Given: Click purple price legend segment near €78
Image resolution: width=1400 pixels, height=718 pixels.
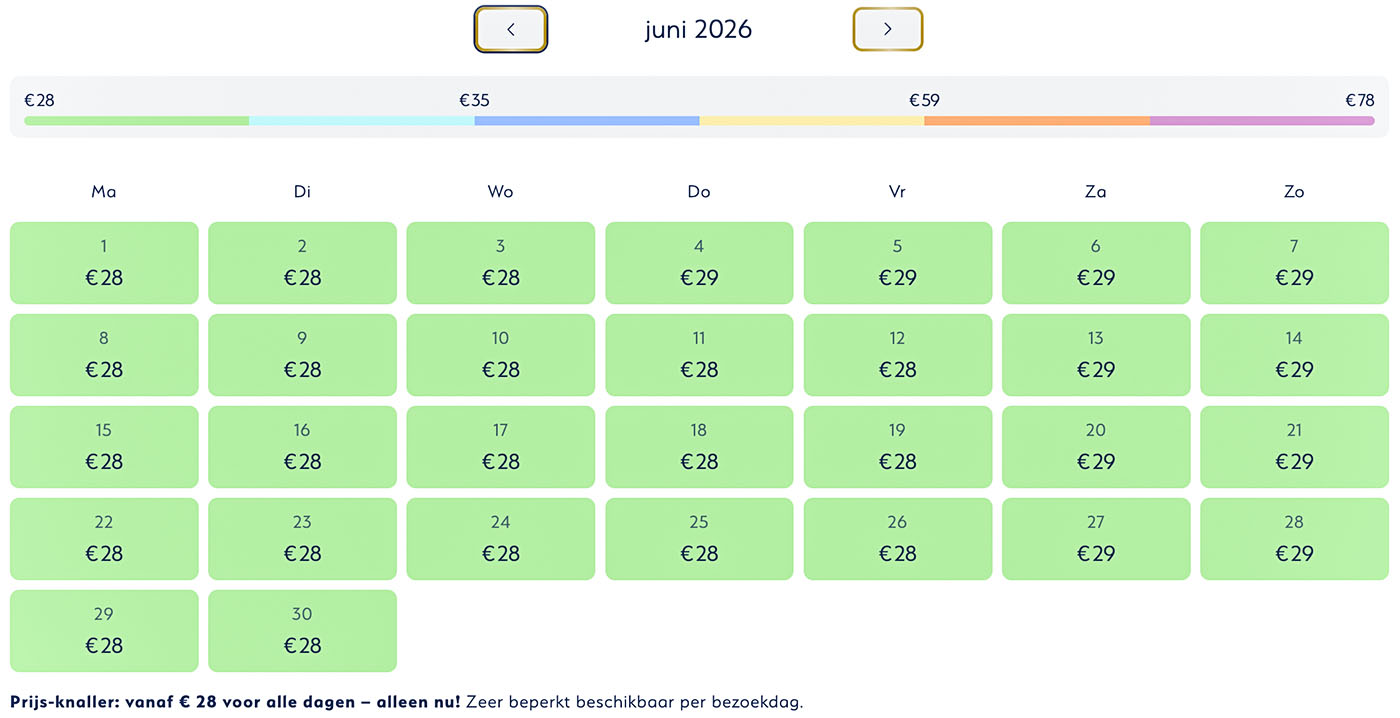Looking at the screenshot, I should [x=1262, y=121].
